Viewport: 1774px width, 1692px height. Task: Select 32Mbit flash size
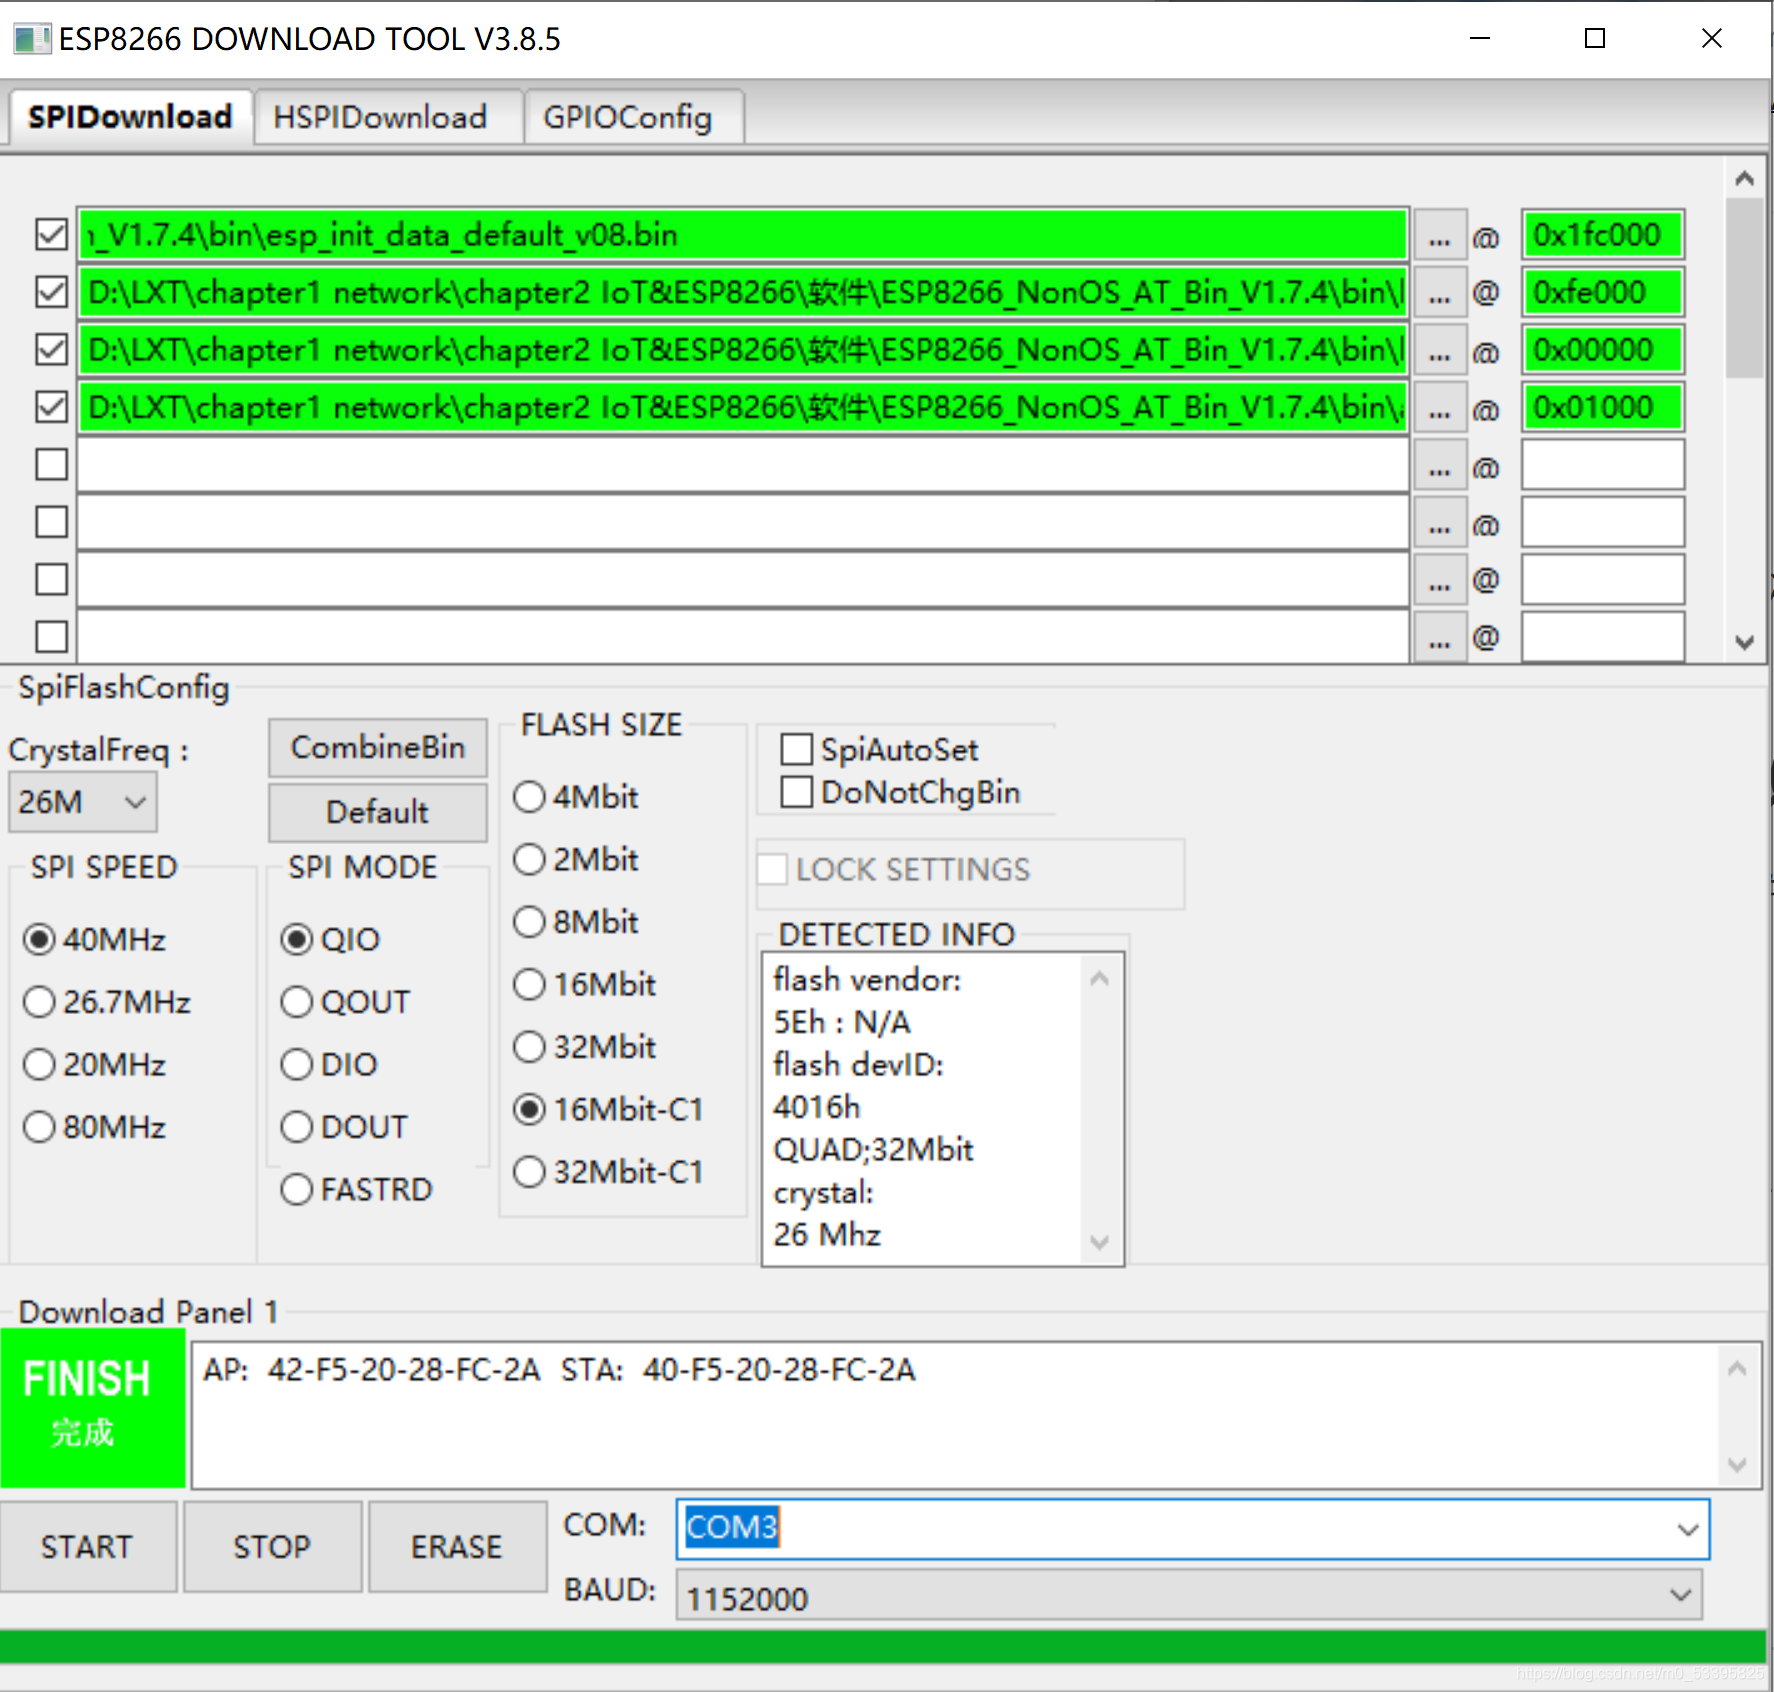pyautogui.click(x=529, y=1046)
